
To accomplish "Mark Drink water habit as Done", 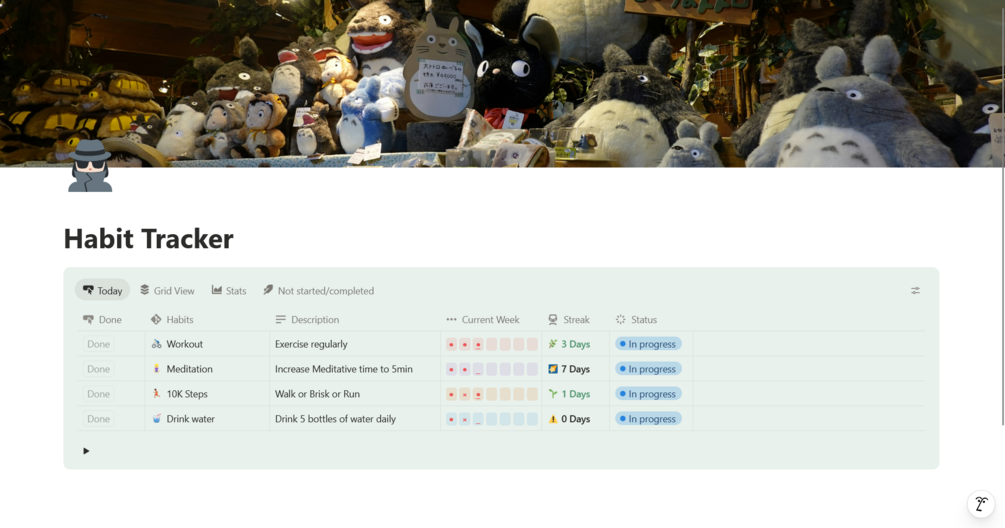I will [98, 419].
